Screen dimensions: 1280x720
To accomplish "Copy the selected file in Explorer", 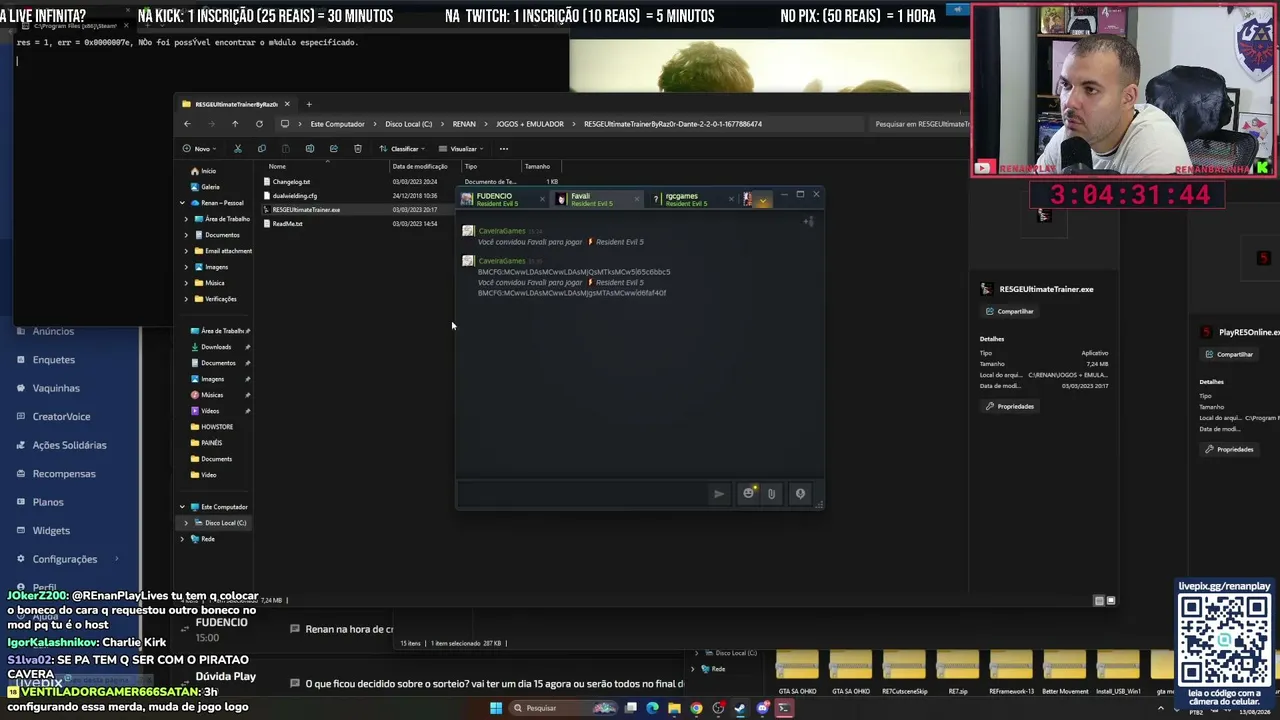I will 262,149.
